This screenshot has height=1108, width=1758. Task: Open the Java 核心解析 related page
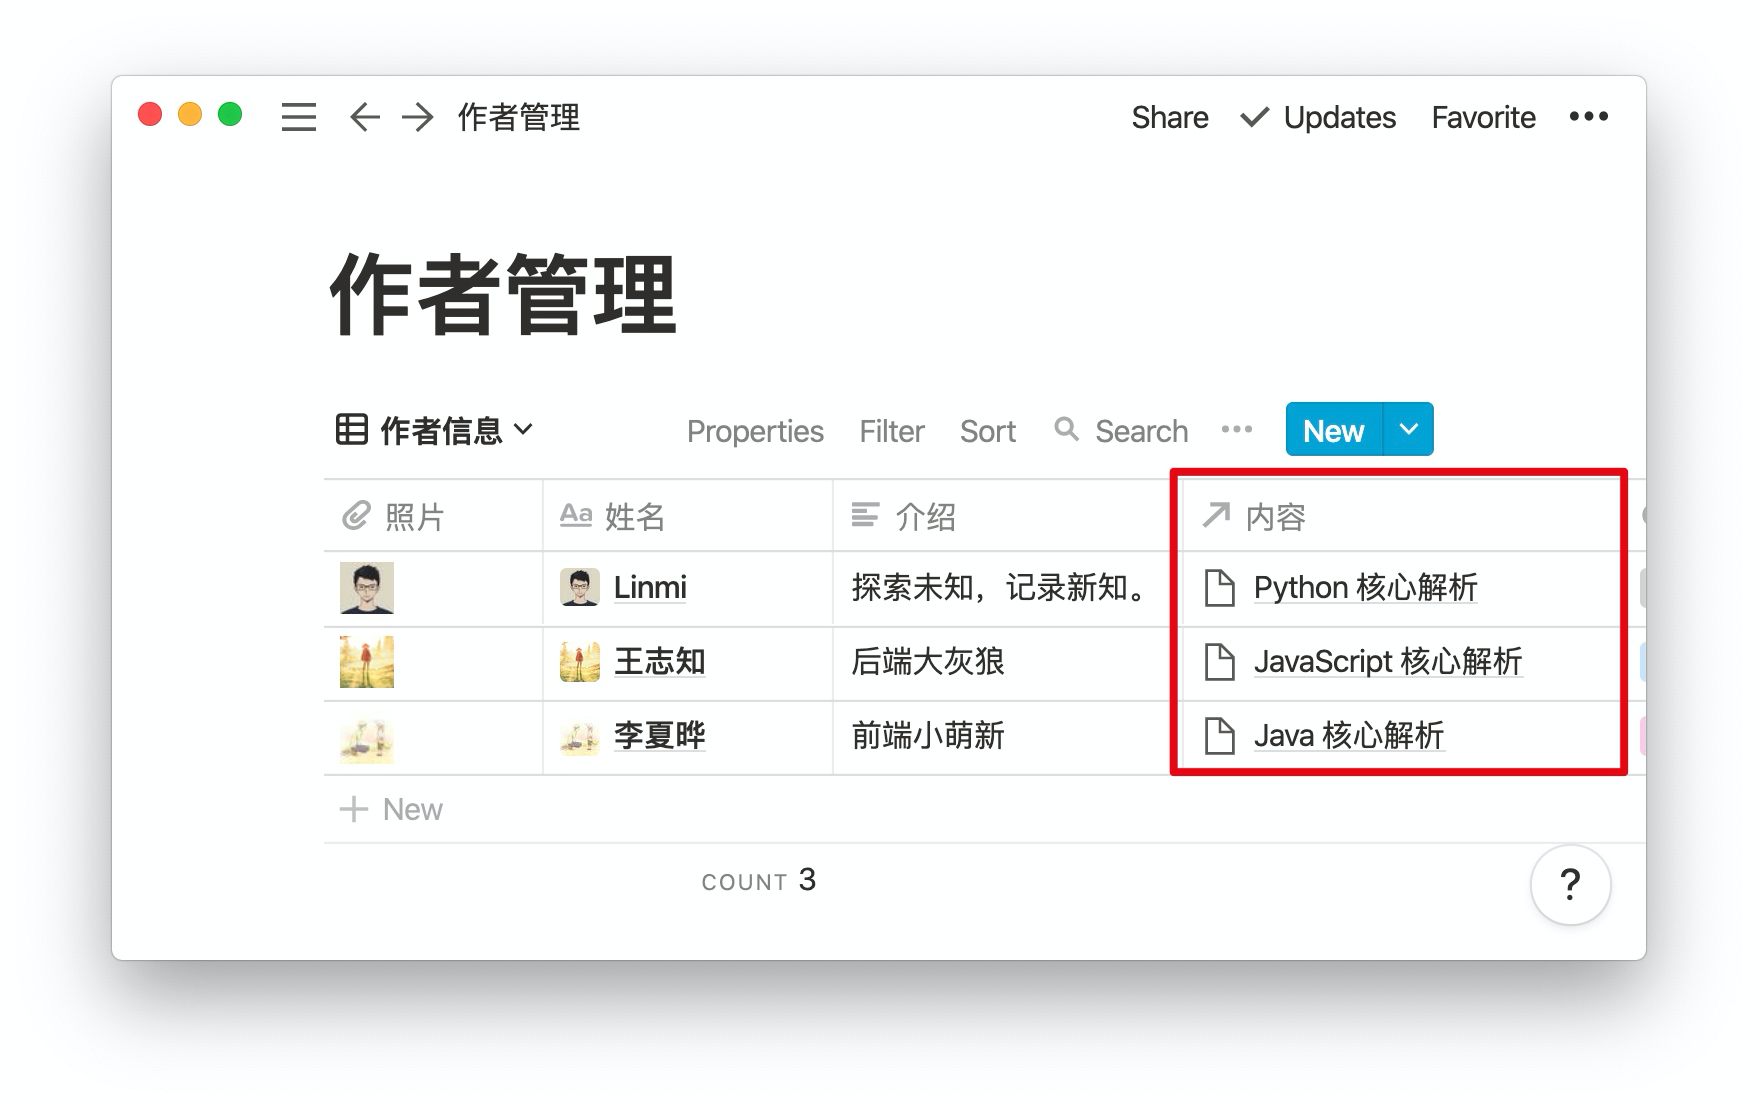[1349, 736]
